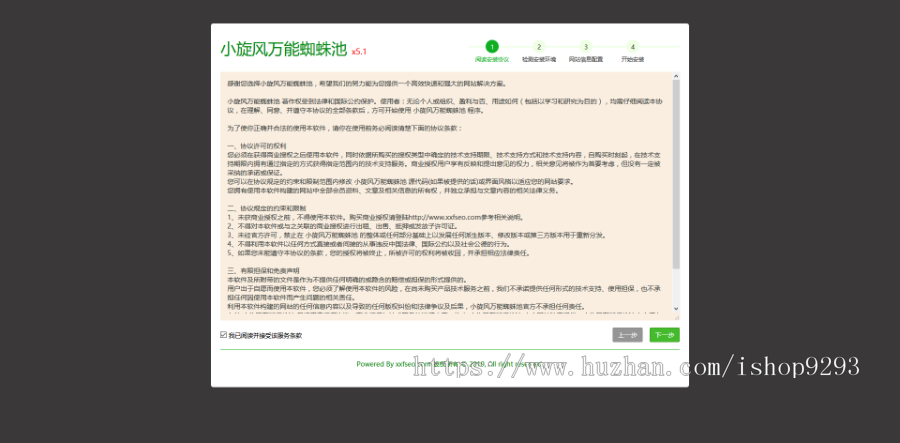Select the 检测安装环境 step label
900x443 pixels.
click(x=538, y=59)
